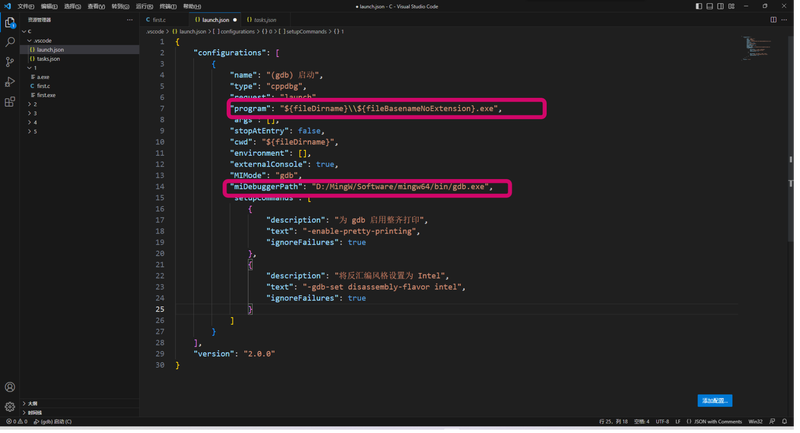Split the editor to the right

click(x=773, y=20)
